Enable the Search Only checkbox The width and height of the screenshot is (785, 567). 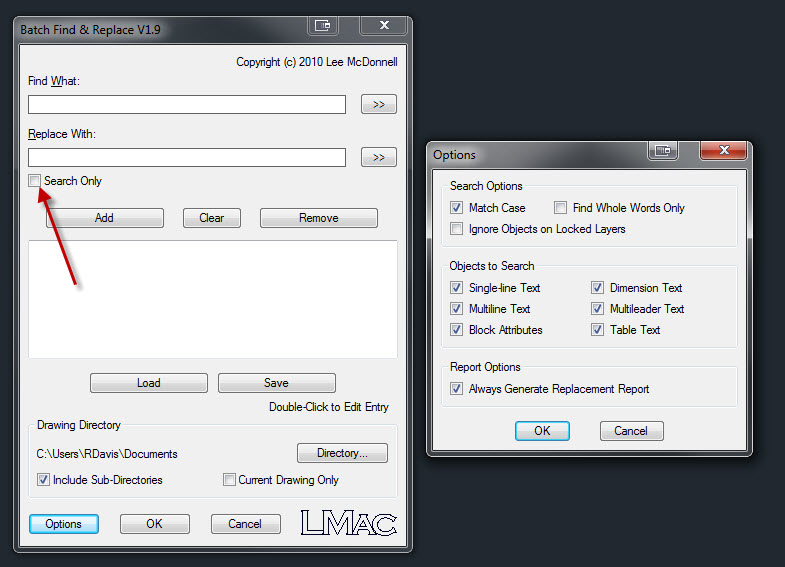click(x=35, y=181)
